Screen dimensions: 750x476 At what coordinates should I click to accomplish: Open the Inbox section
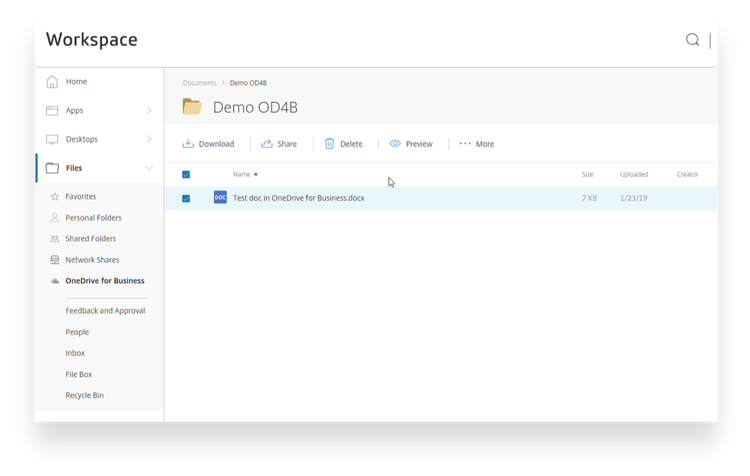pyautogui.click(x=75, y=353)
